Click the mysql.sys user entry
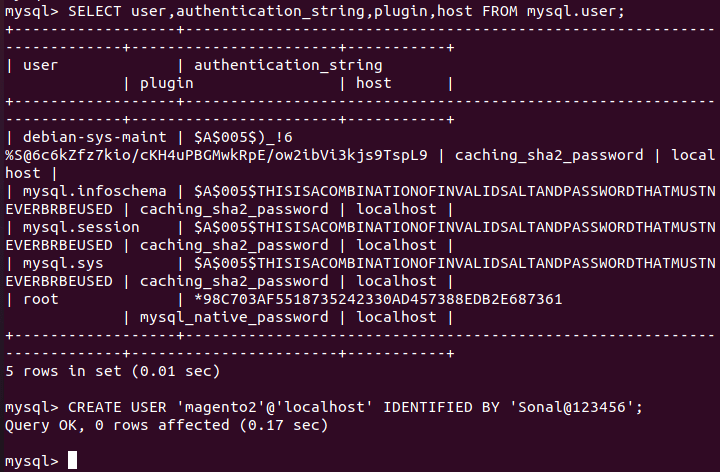The image size is (720, 472). click(63, 264)
